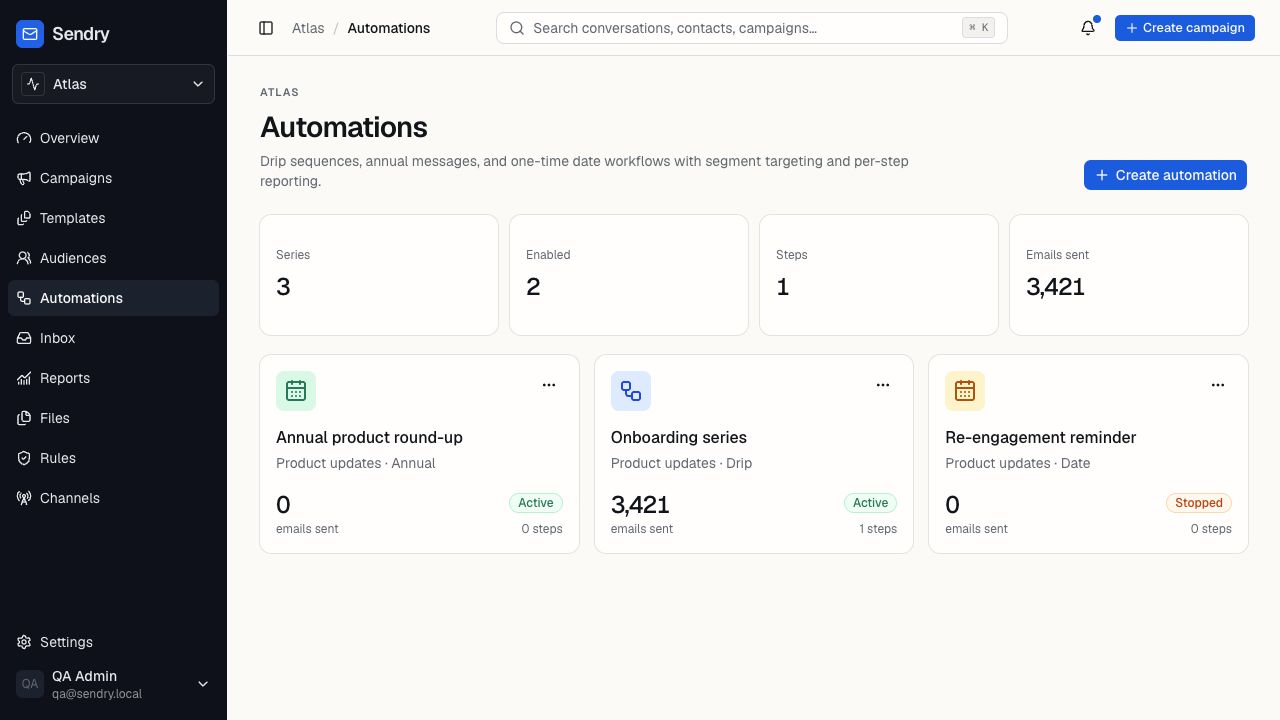Open options menu for Onboarding series
The image size is (1280, 720).
[x=883, y=385]
